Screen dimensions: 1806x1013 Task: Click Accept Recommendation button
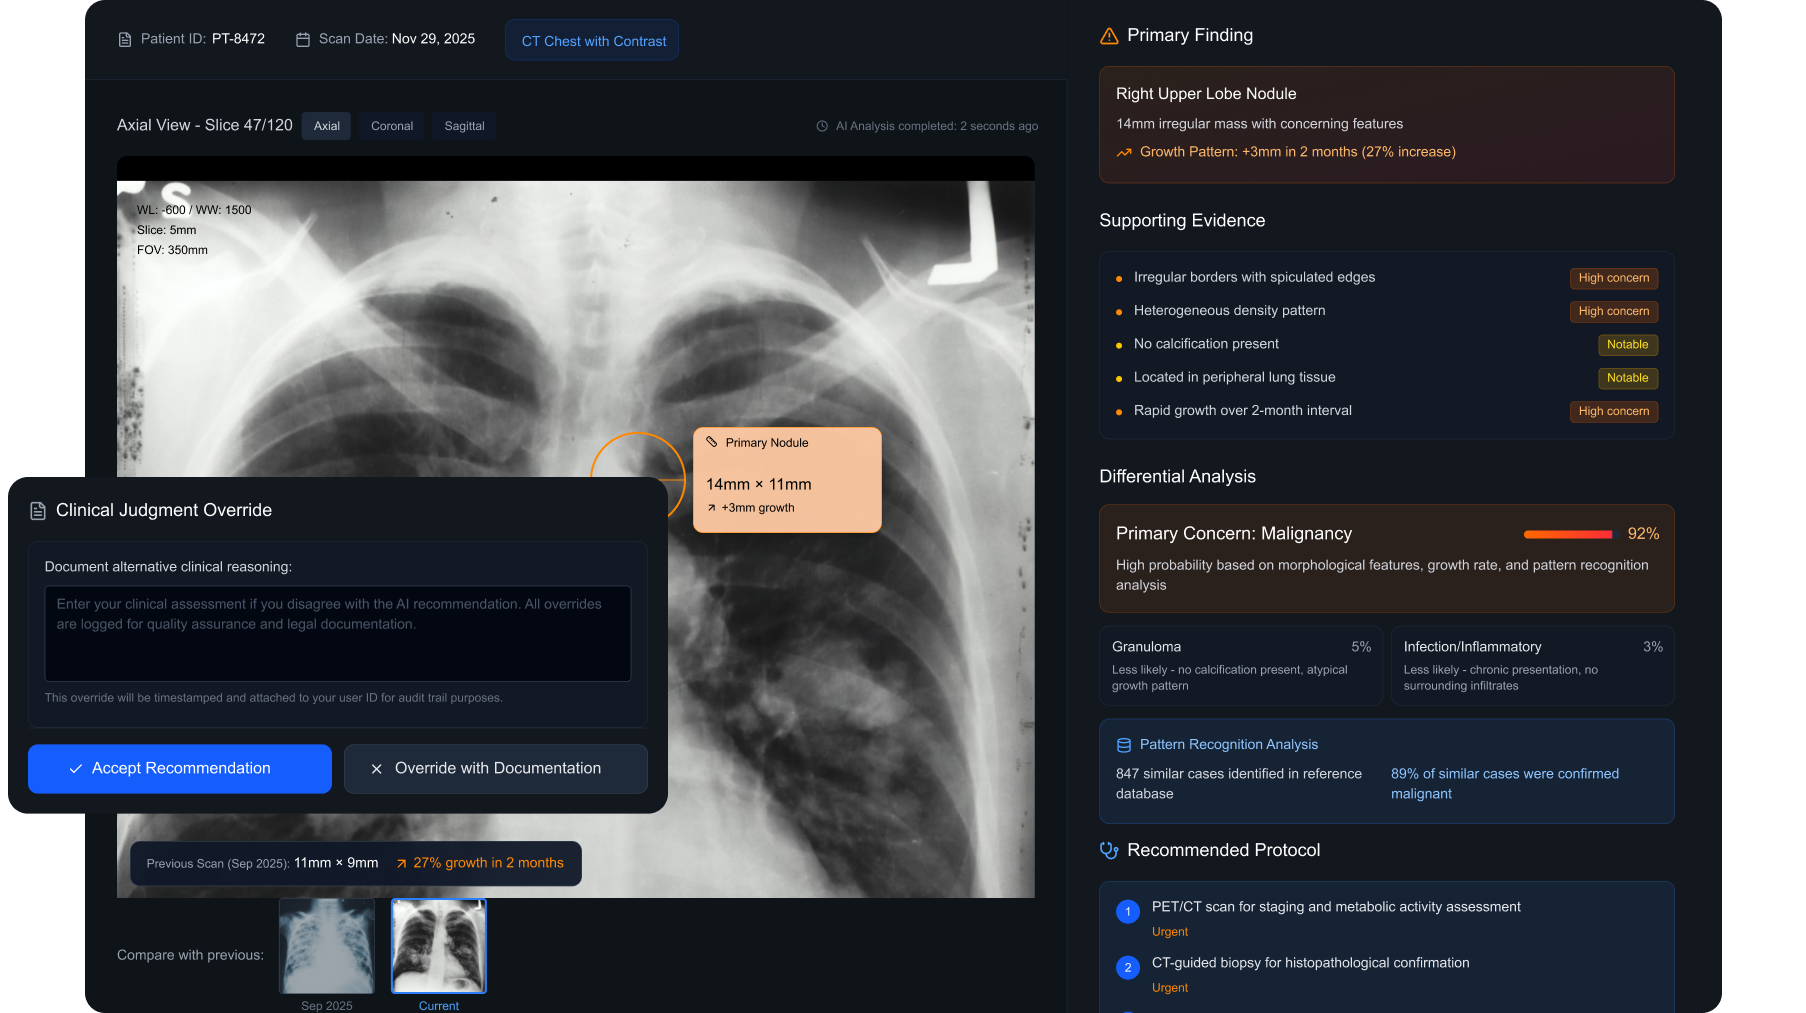tap(180, 769)
